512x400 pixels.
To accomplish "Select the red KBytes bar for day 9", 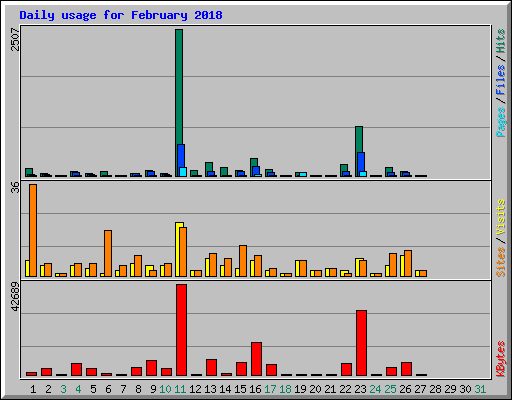I will 151,368.
